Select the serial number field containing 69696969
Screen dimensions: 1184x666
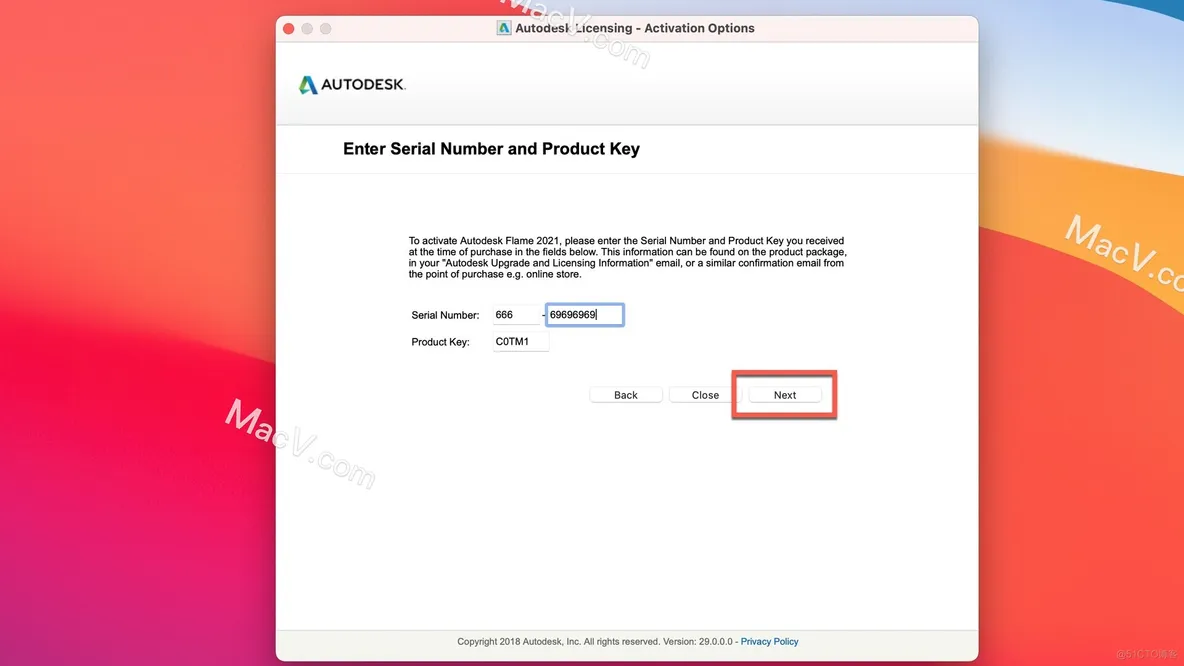tap(584, 315)
